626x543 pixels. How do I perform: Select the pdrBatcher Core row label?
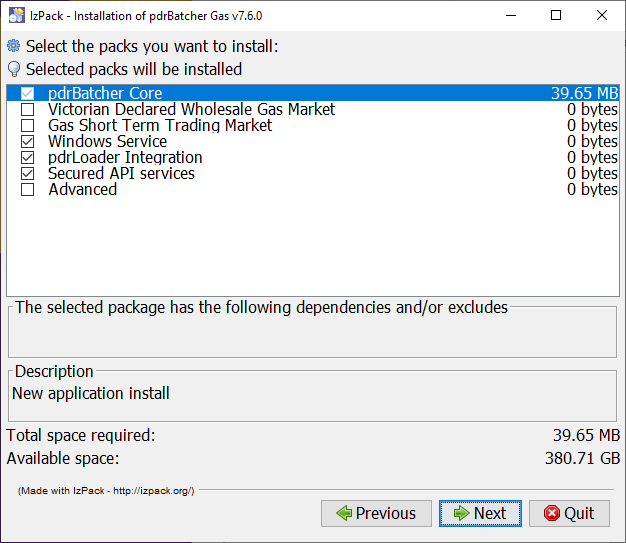[x=105, y=93]
